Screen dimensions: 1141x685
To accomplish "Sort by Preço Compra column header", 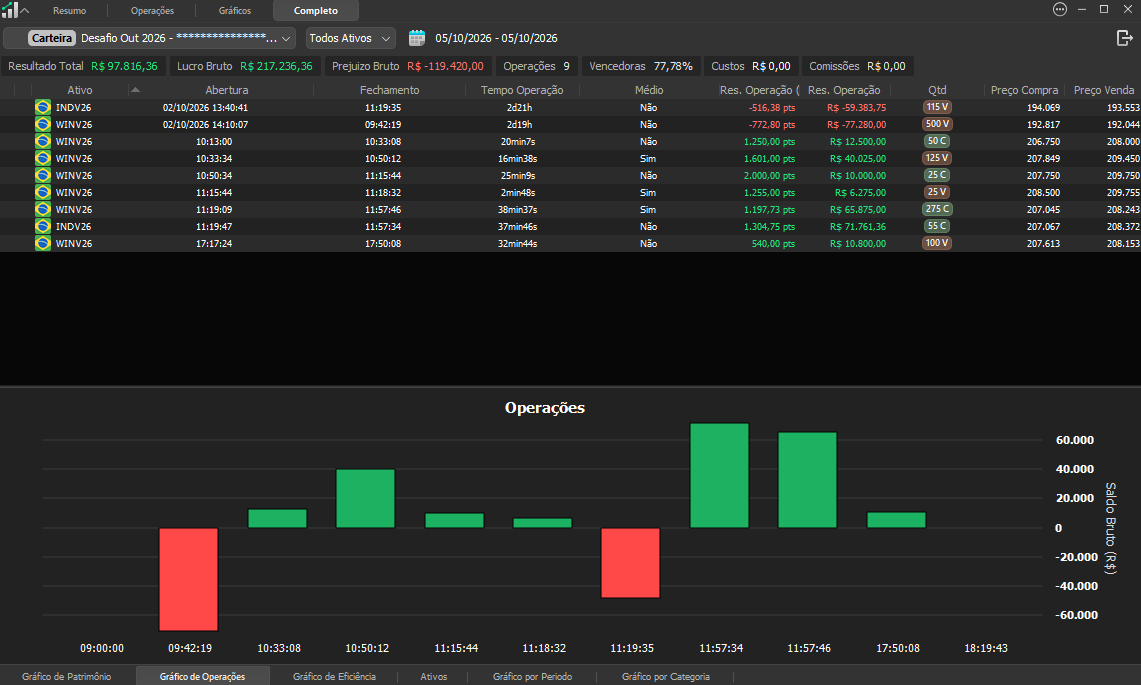I will [x=1024, y=90].
